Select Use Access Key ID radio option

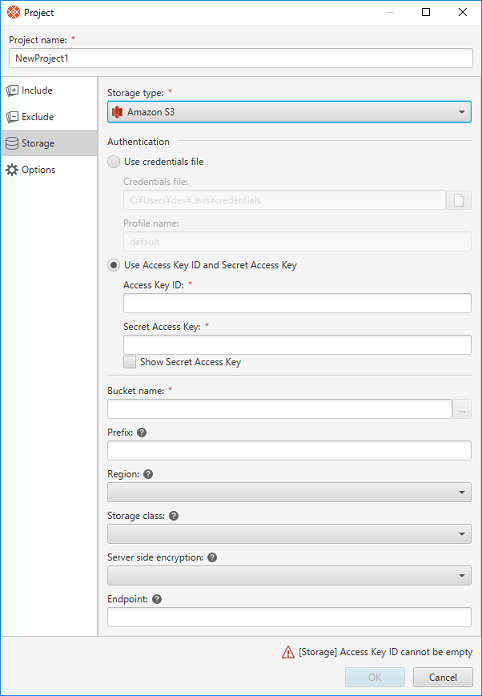coord(114,265)
